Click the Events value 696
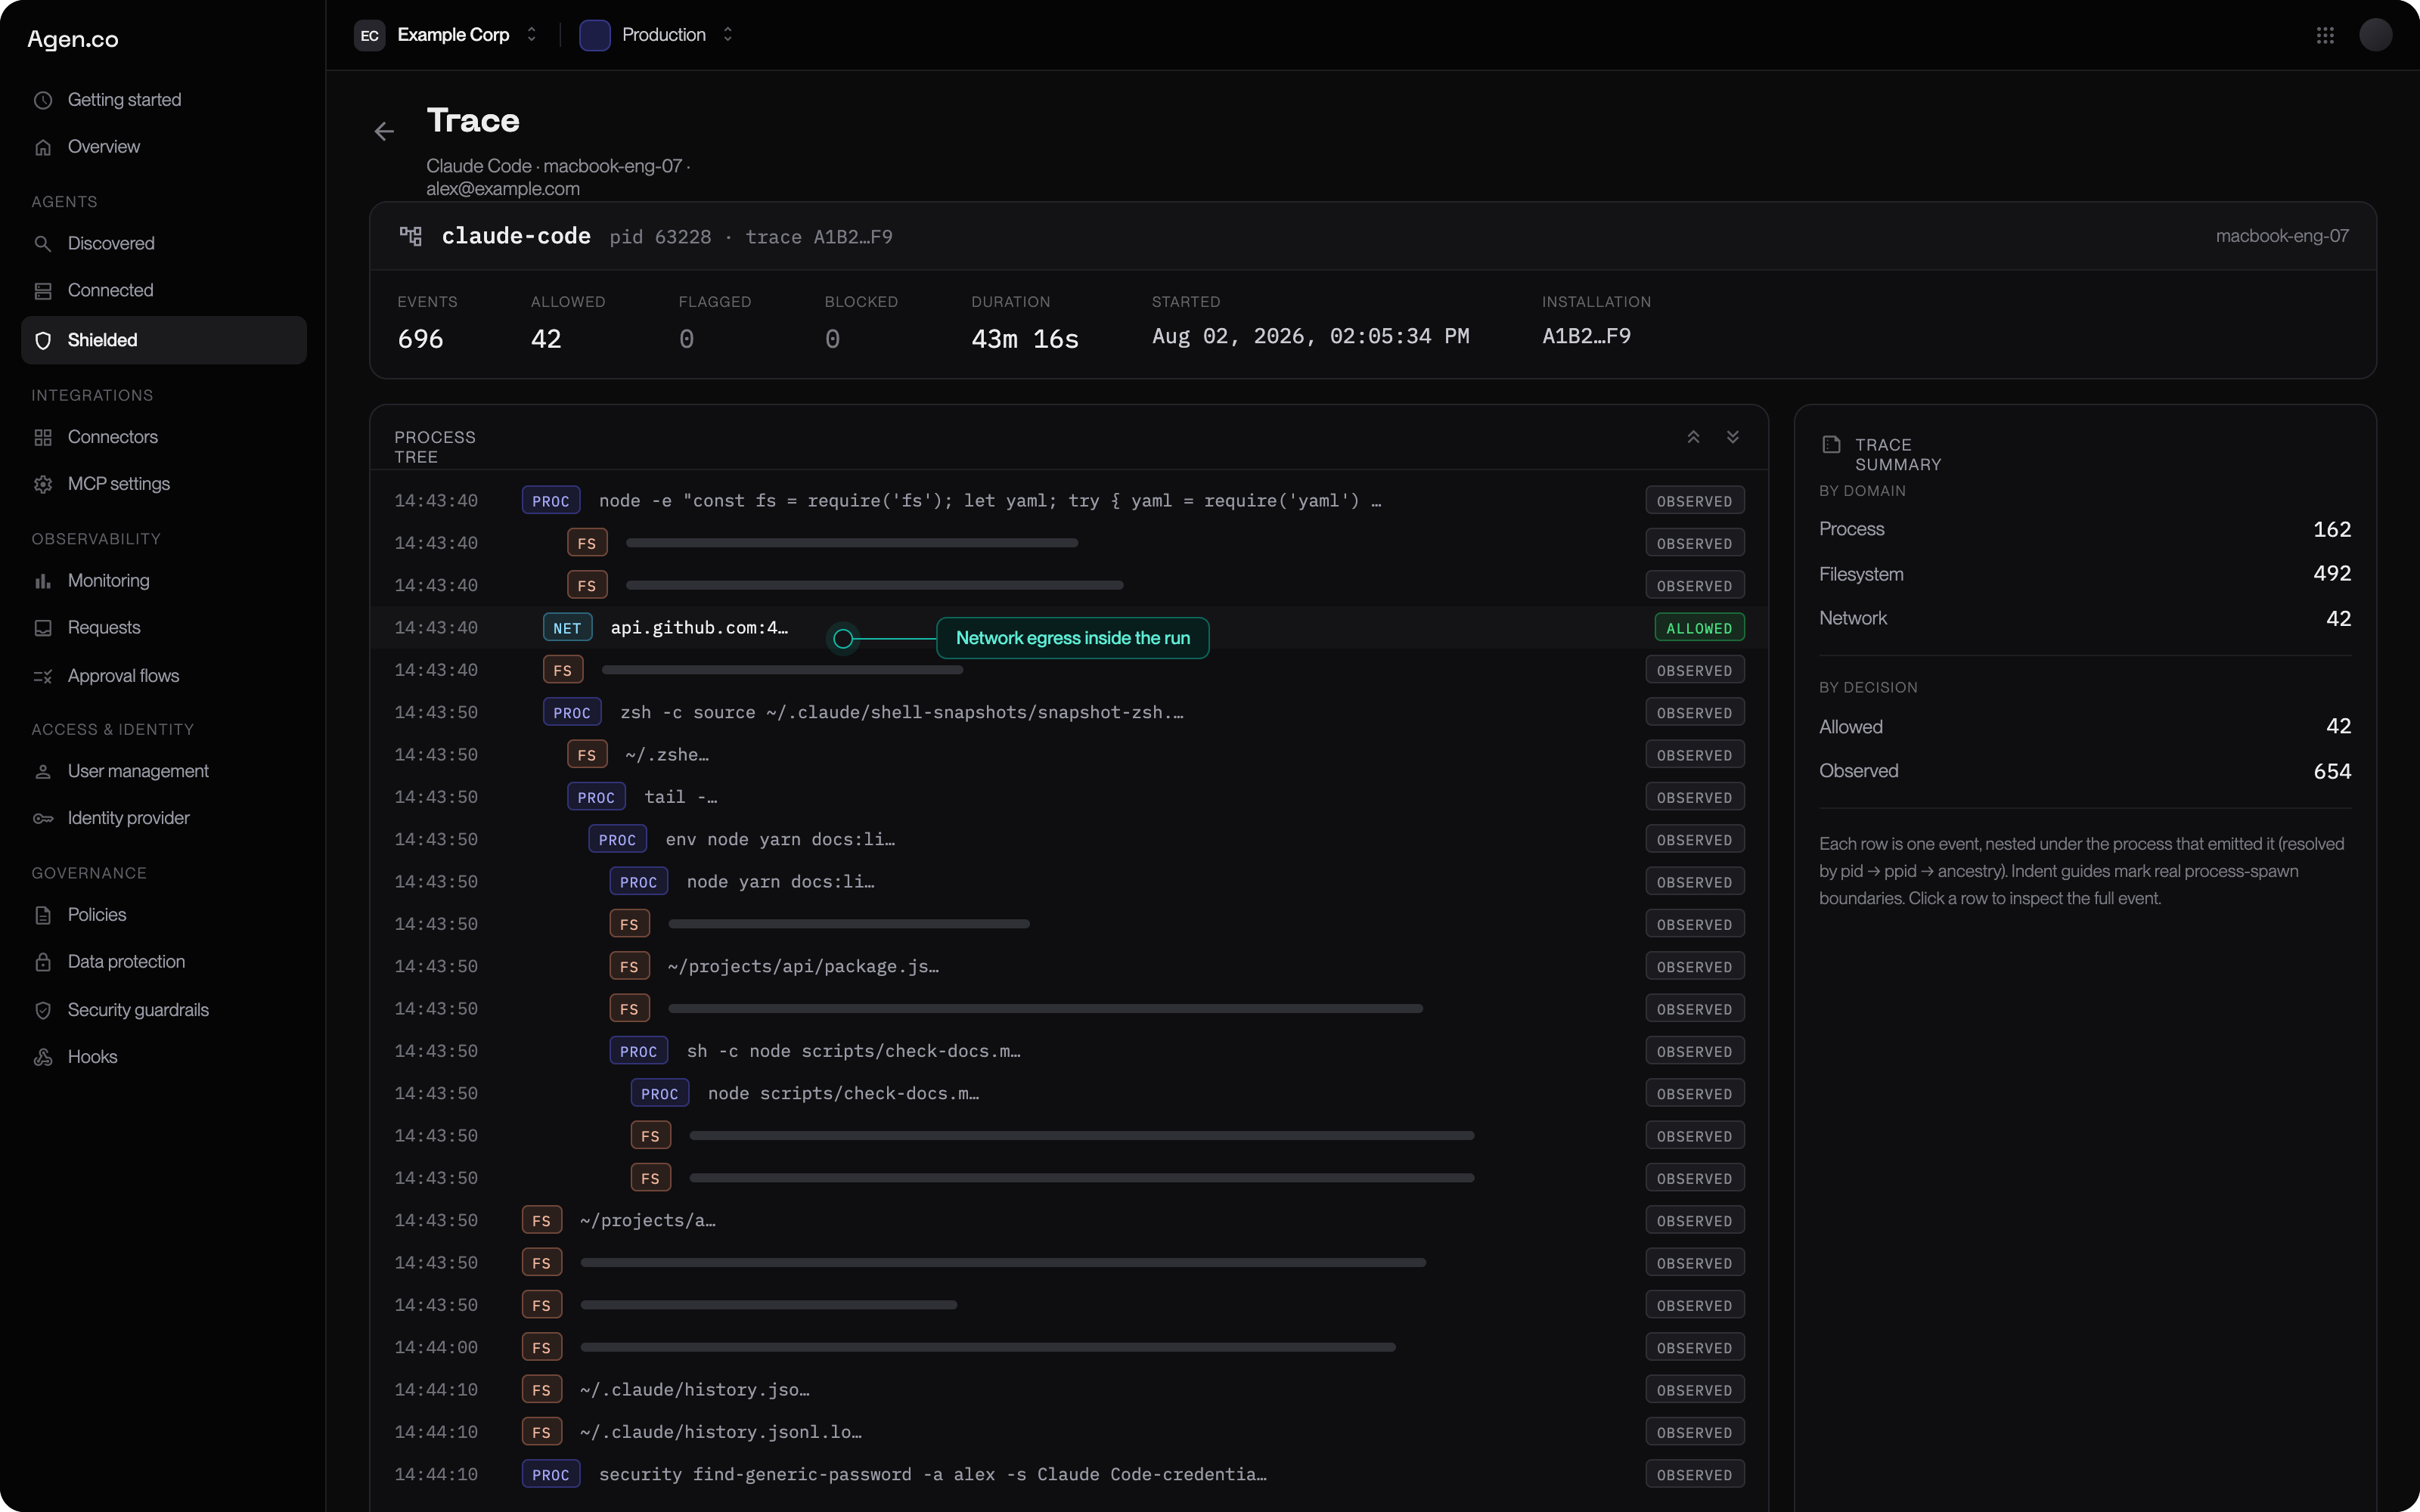The height and width of the screenshot is (1512, 2420). (420, 339)
